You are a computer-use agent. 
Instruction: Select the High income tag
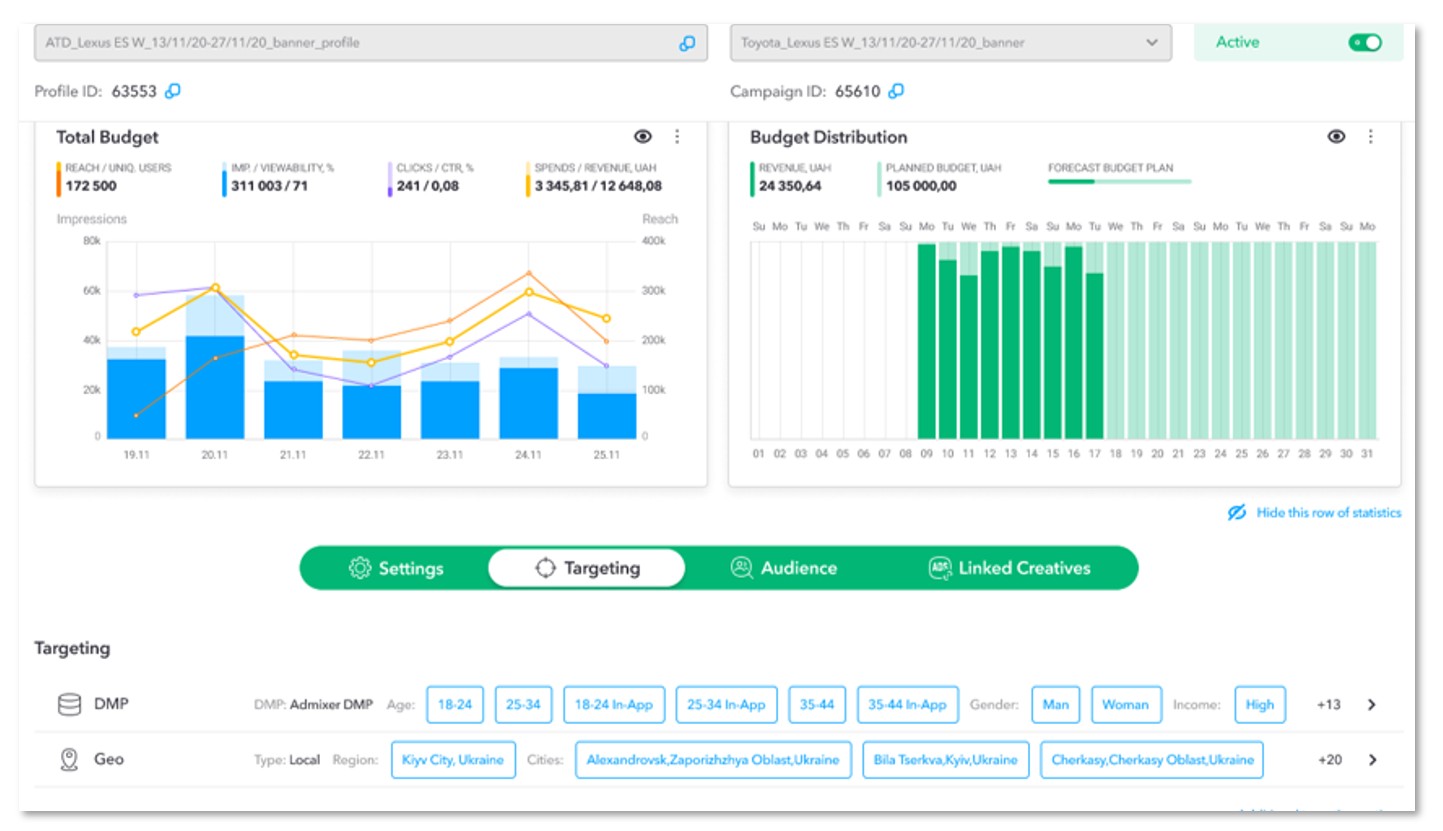point(1260,705)
